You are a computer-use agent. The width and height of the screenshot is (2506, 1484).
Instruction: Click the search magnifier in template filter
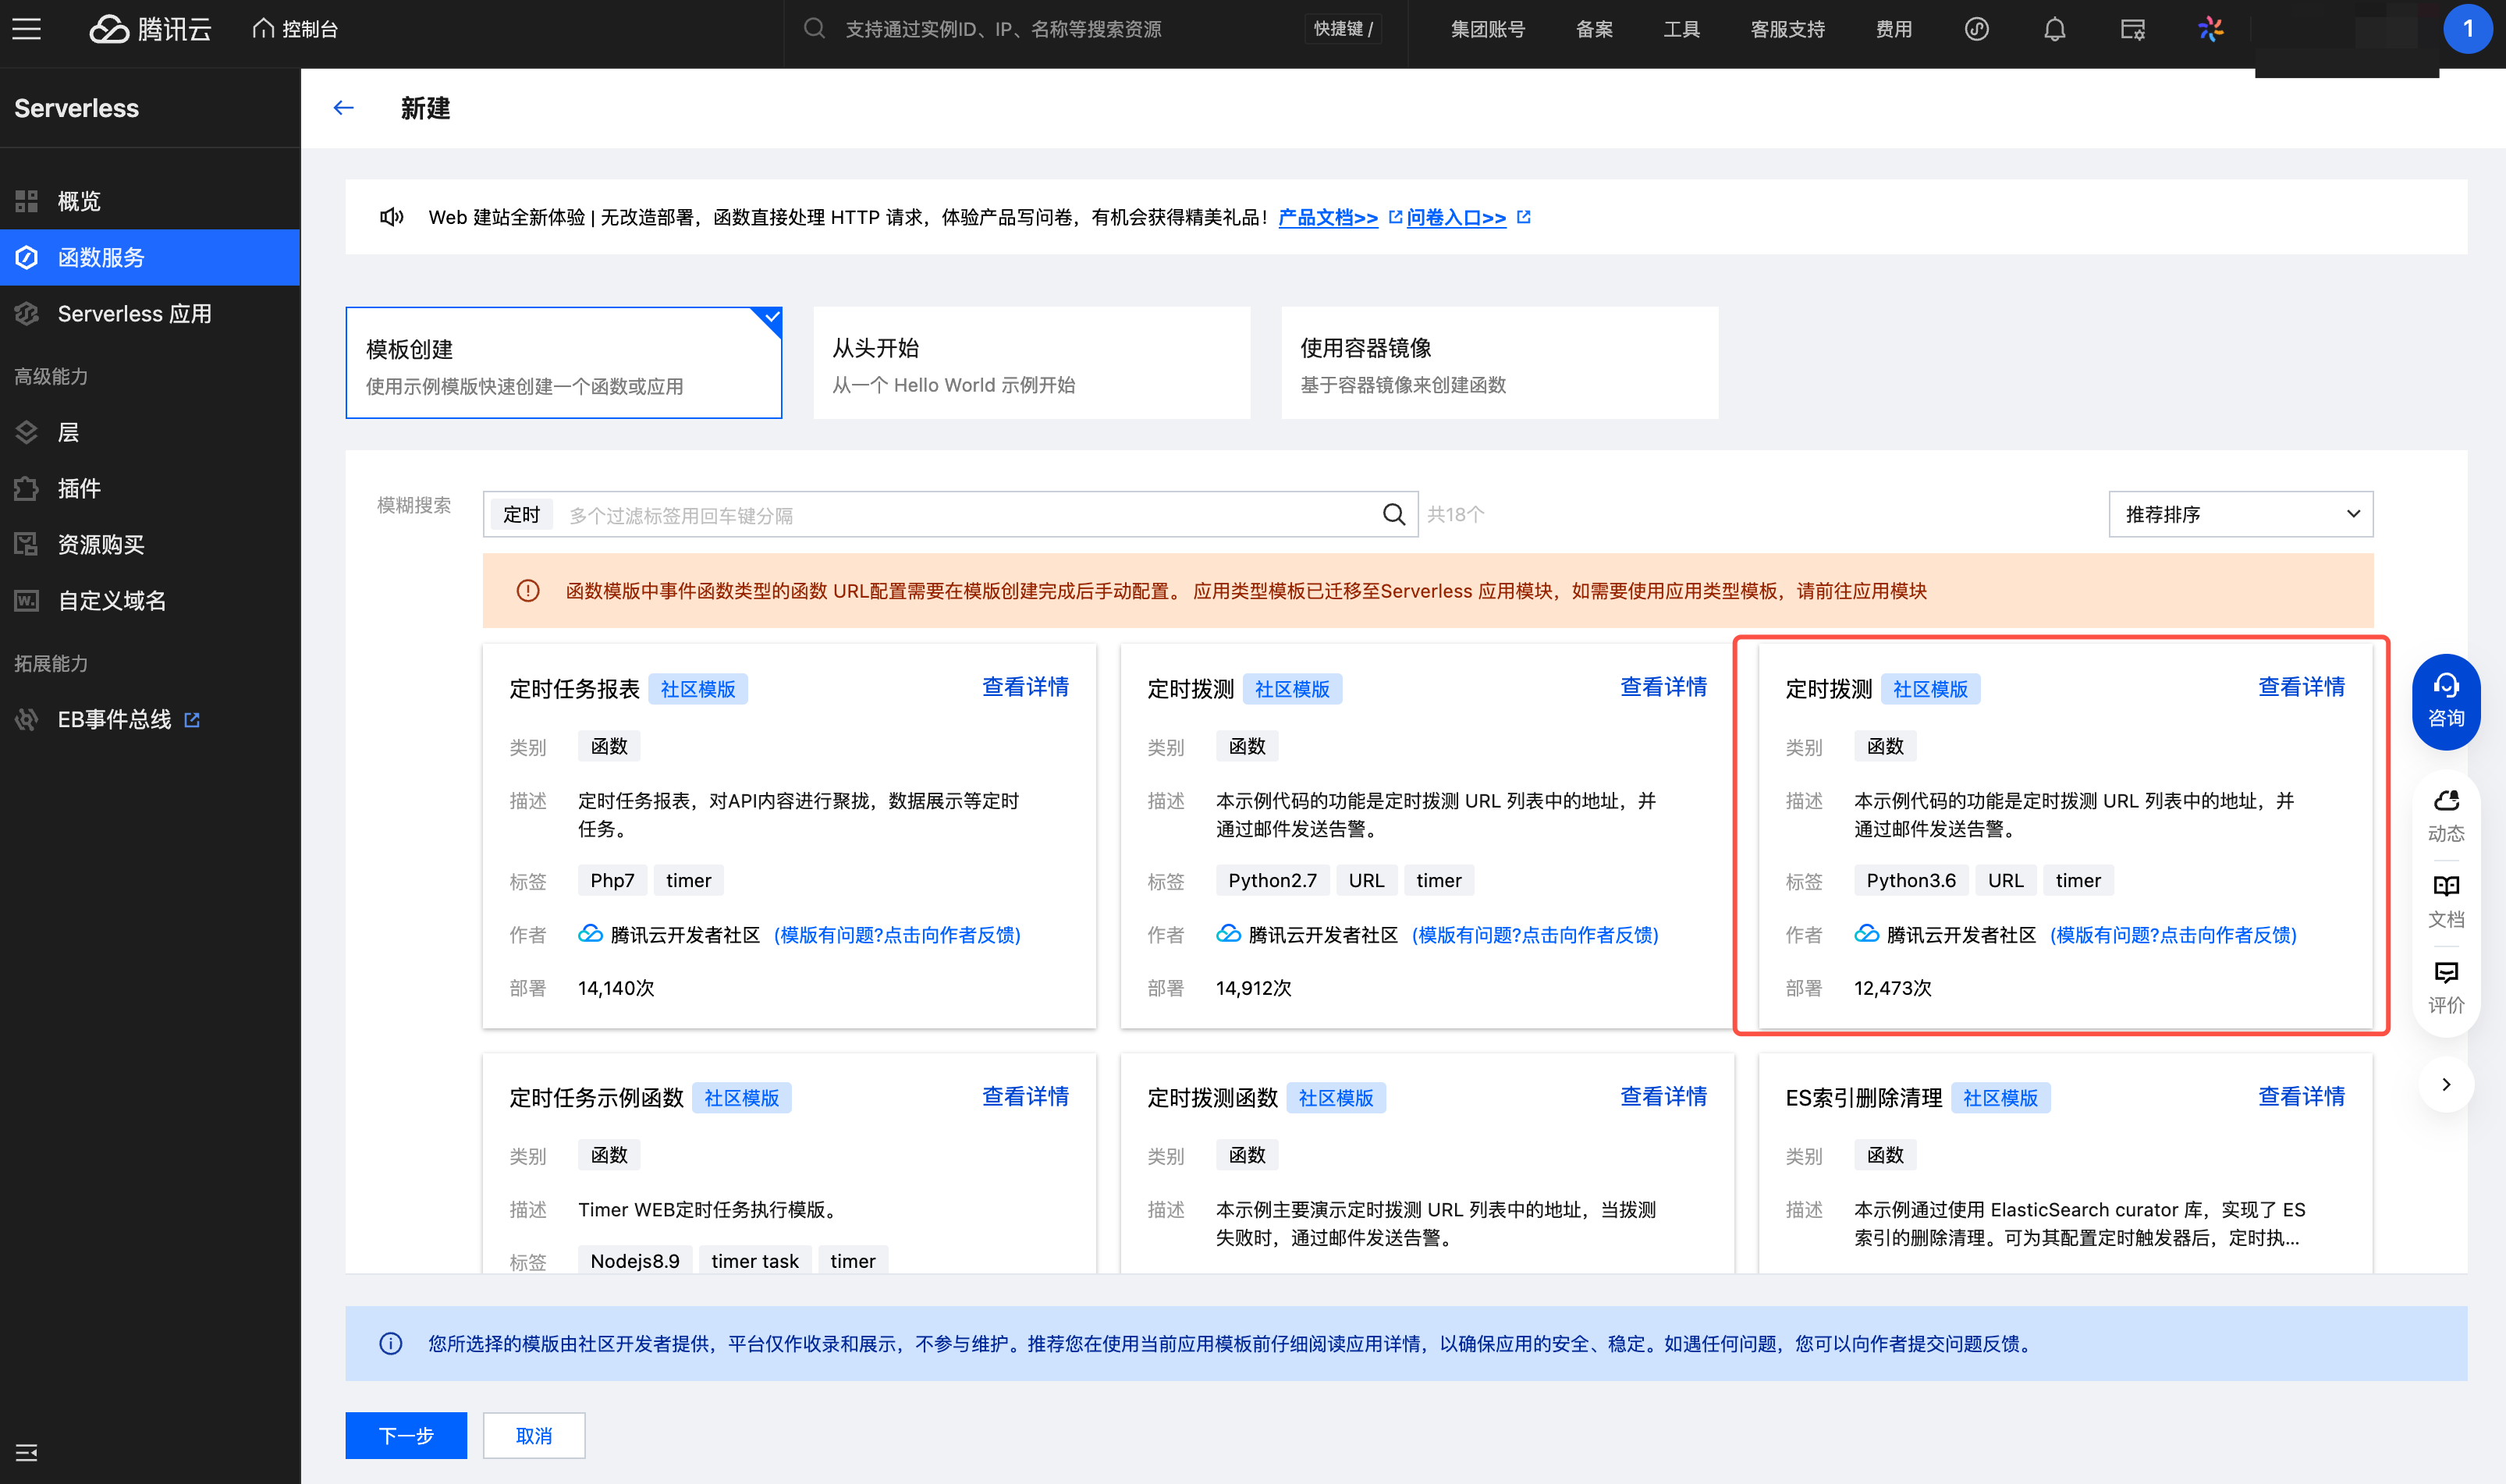1393,514
